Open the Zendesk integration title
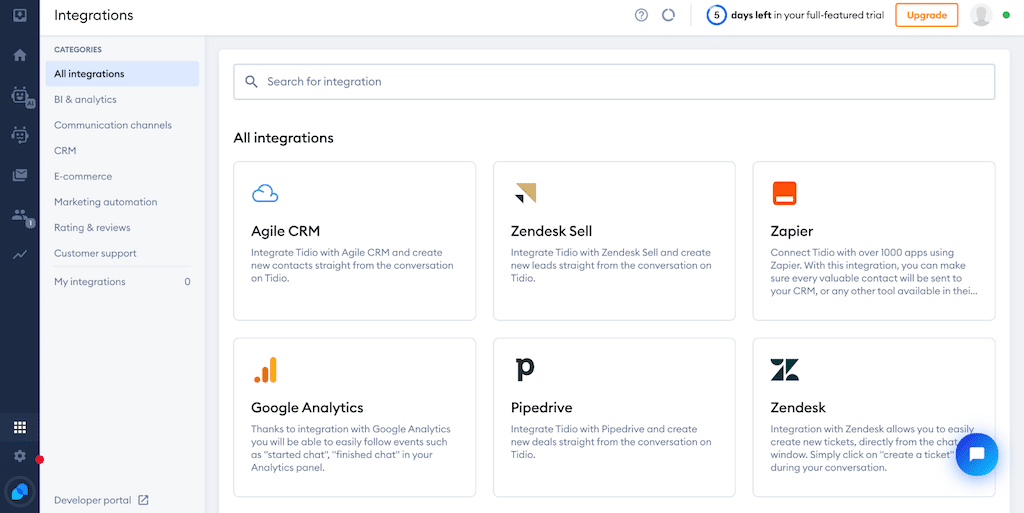 tap(798, 407)
